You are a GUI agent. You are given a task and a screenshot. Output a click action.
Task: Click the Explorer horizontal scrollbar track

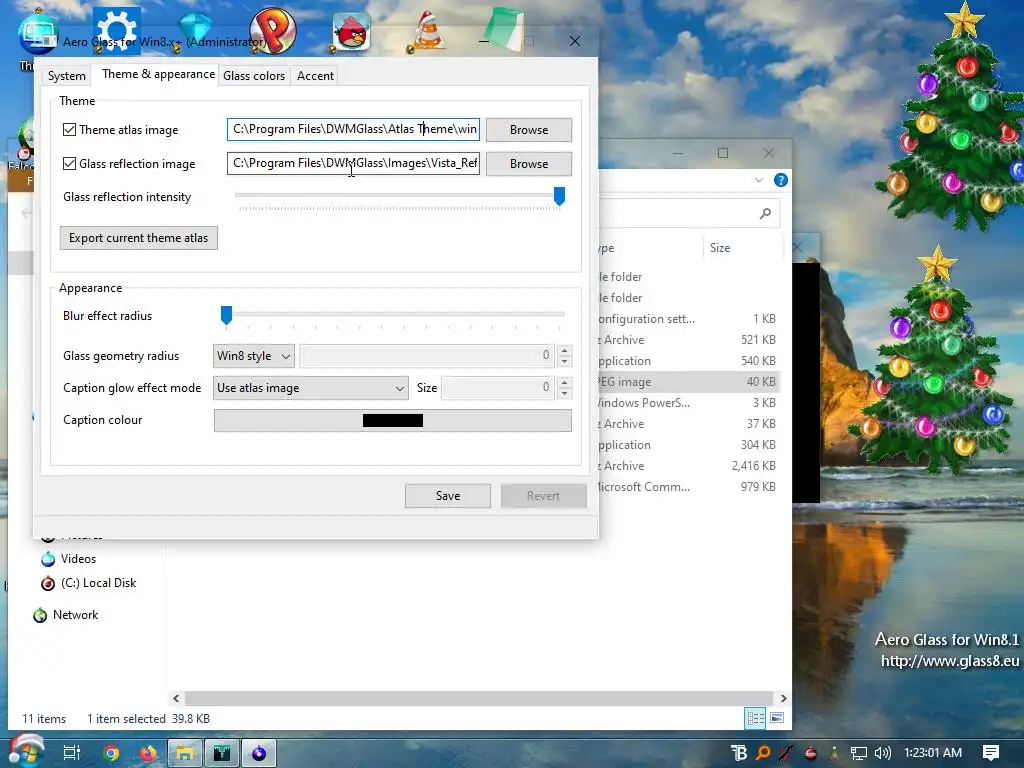(x=479, y=698)
